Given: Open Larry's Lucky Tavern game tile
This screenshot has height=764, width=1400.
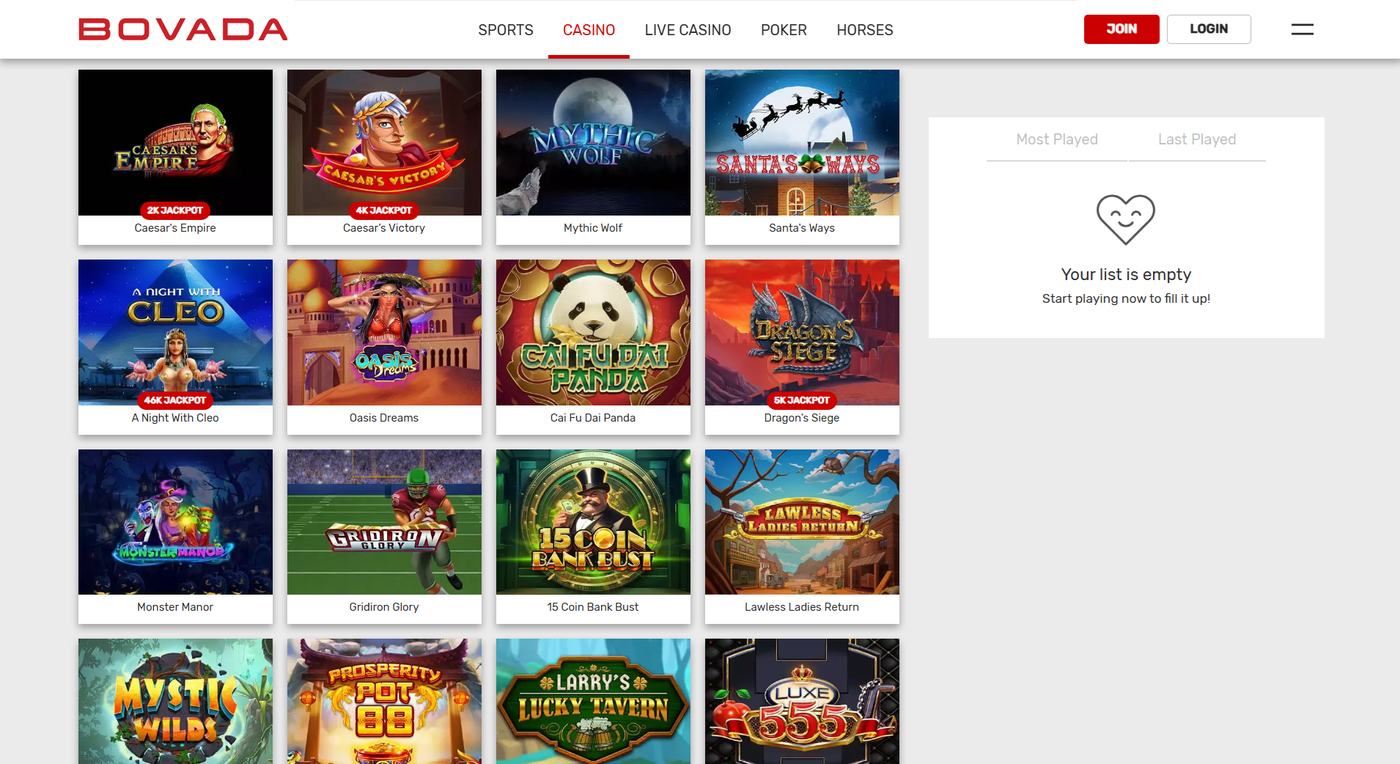Looking at the screenshot, I should tap(593, 701).
